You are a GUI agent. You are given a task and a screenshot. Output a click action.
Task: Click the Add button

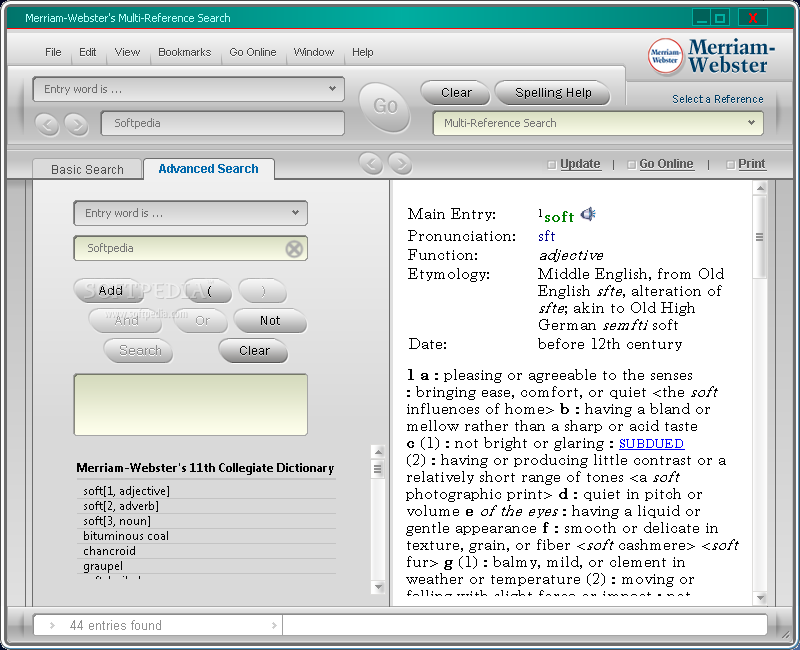110,291
